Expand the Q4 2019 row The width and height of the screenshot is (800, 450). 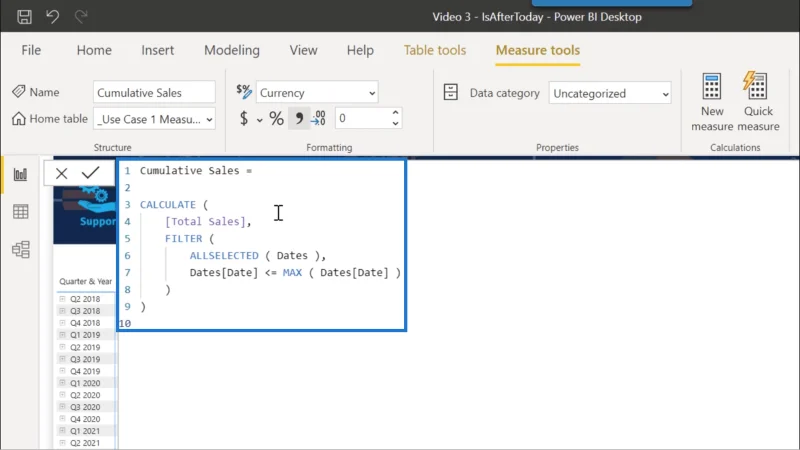62,371
